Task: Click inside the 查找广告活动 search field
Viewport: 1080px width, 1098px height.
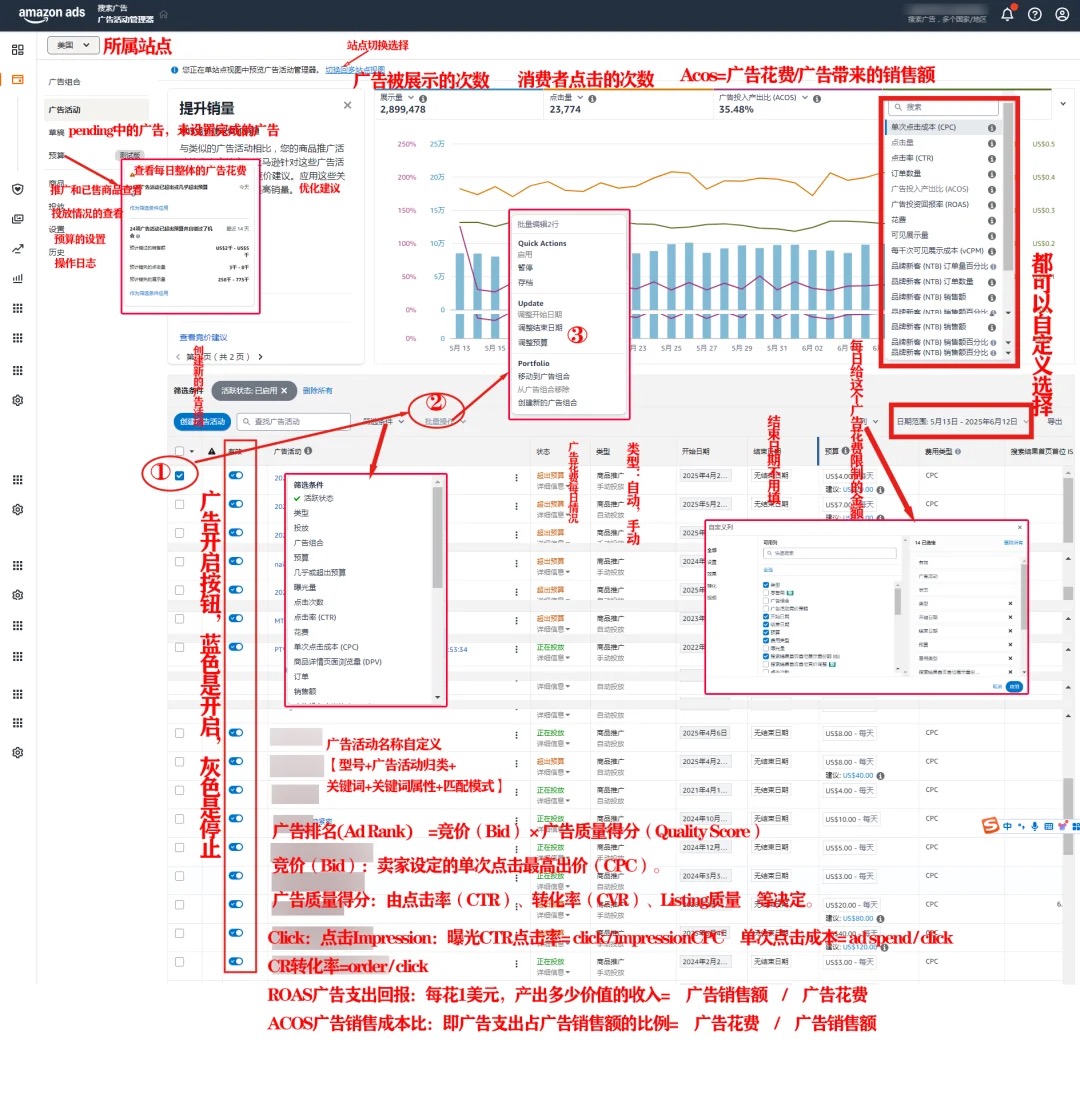Action: point(294,422)
